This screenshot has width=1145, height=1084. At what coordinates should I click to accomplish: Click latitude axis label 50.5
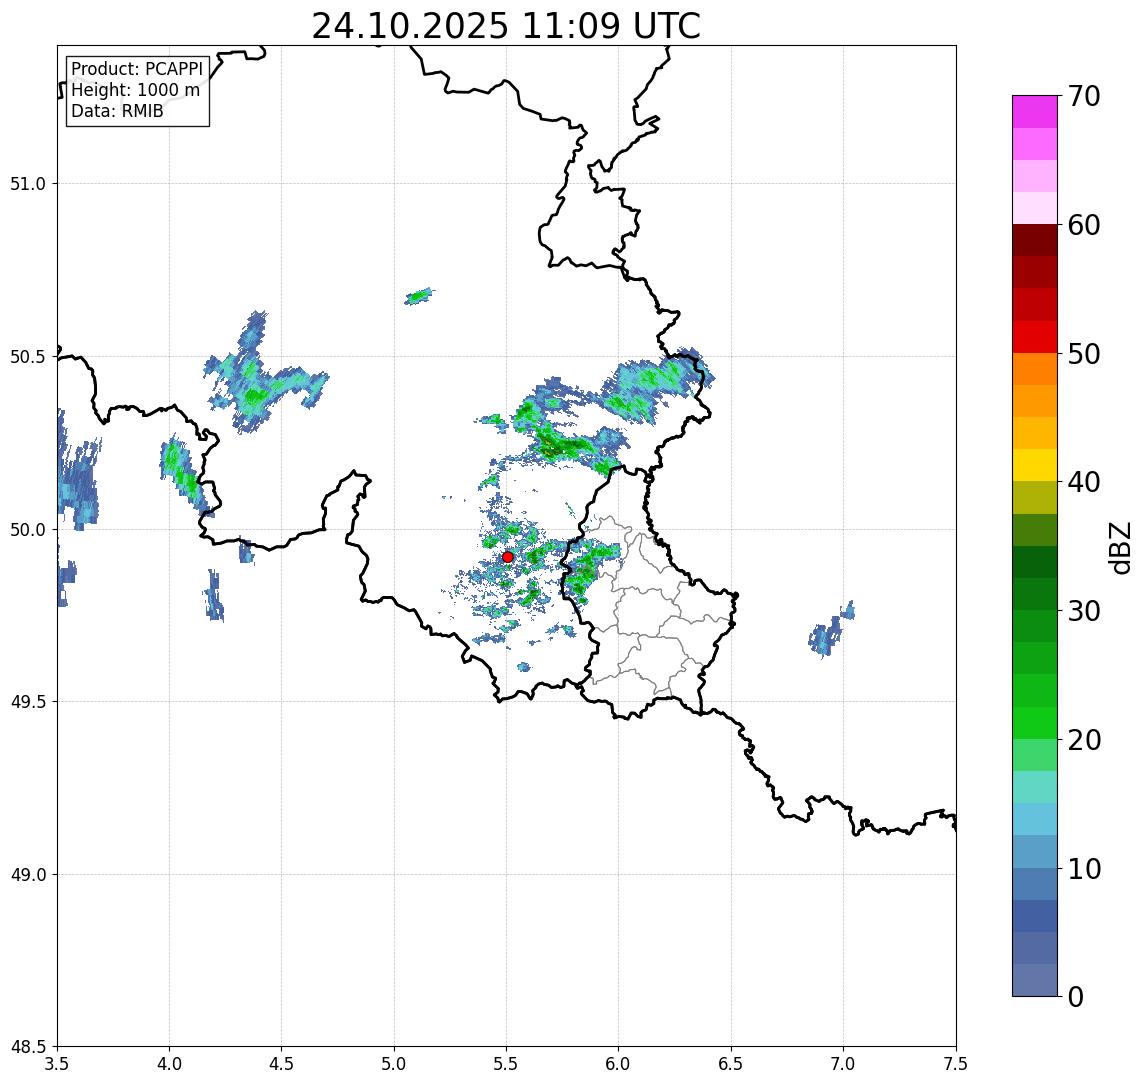pos(28,357)
